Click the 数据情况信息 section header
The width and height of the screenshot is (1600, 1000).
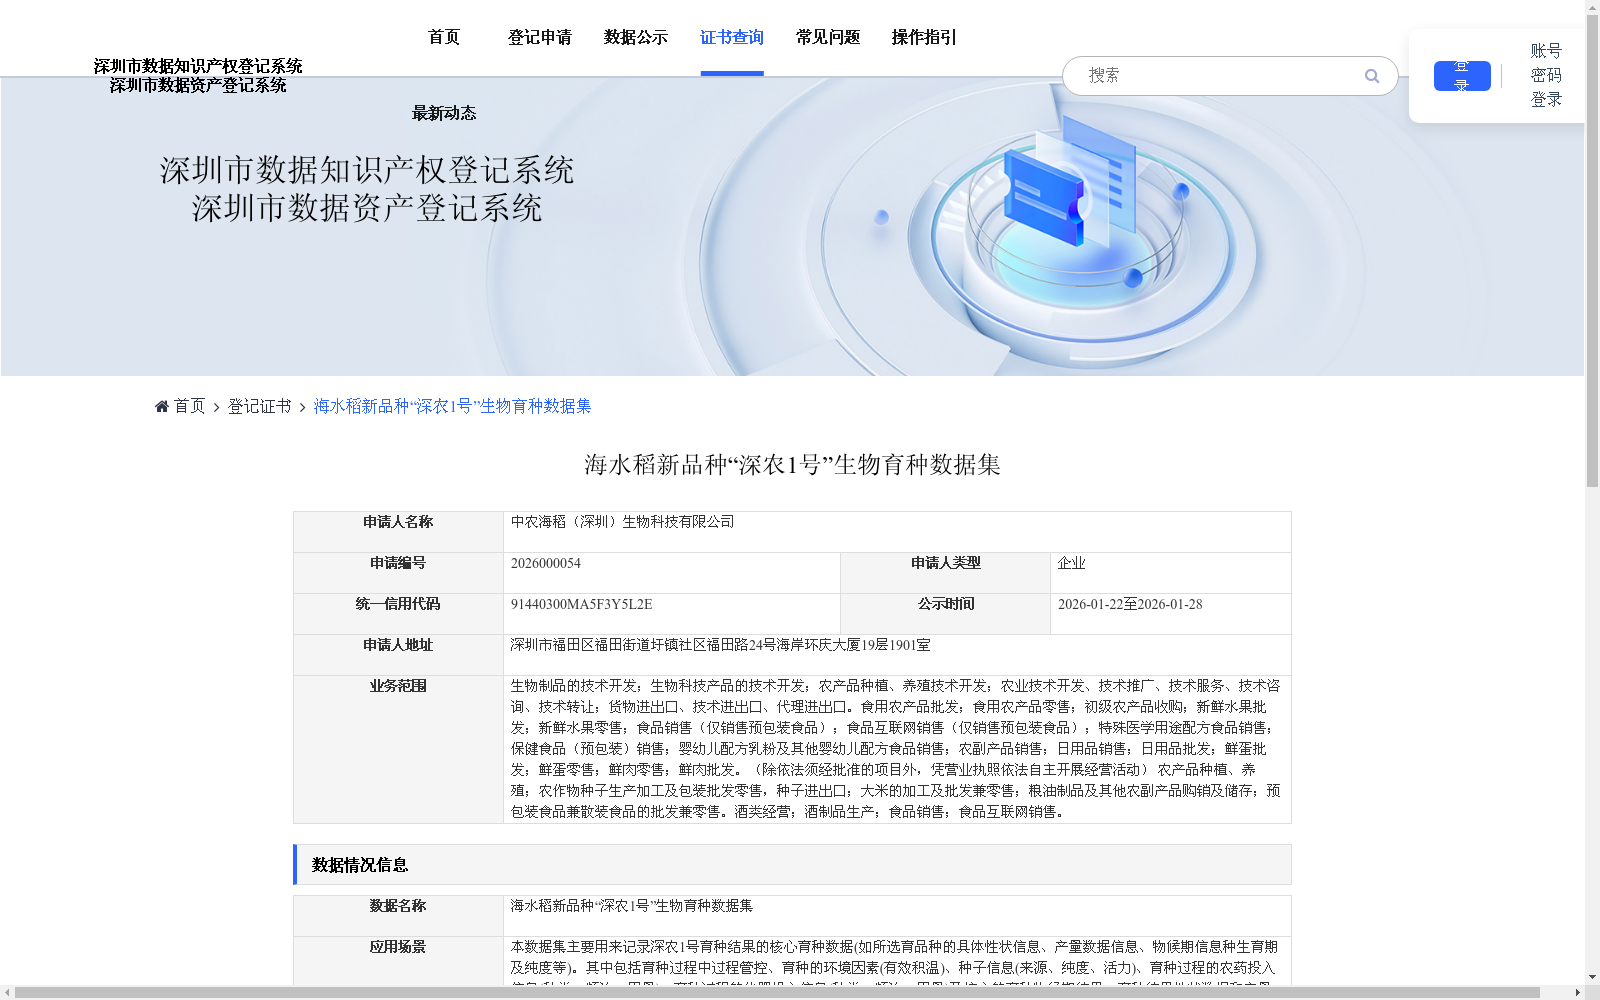(792, 865)
